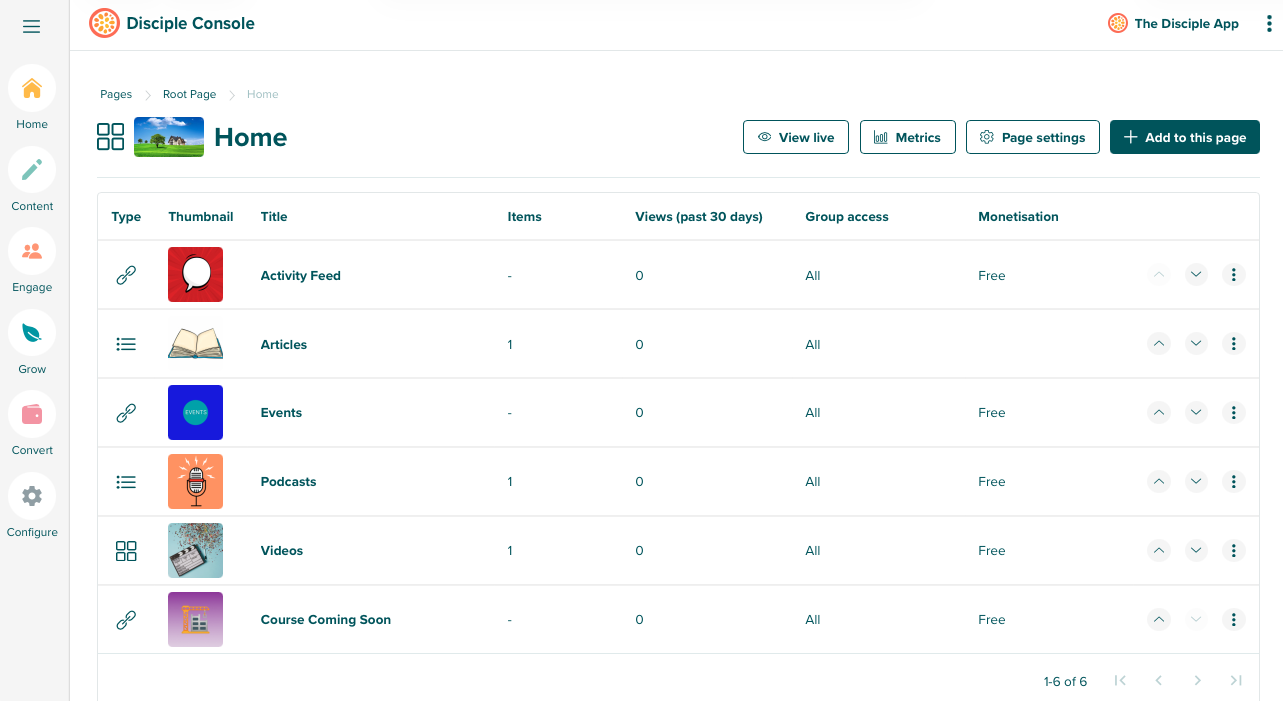Open the Engage section icon
Viewport: 1283px width, 701px height.
[x=32, y=252]
